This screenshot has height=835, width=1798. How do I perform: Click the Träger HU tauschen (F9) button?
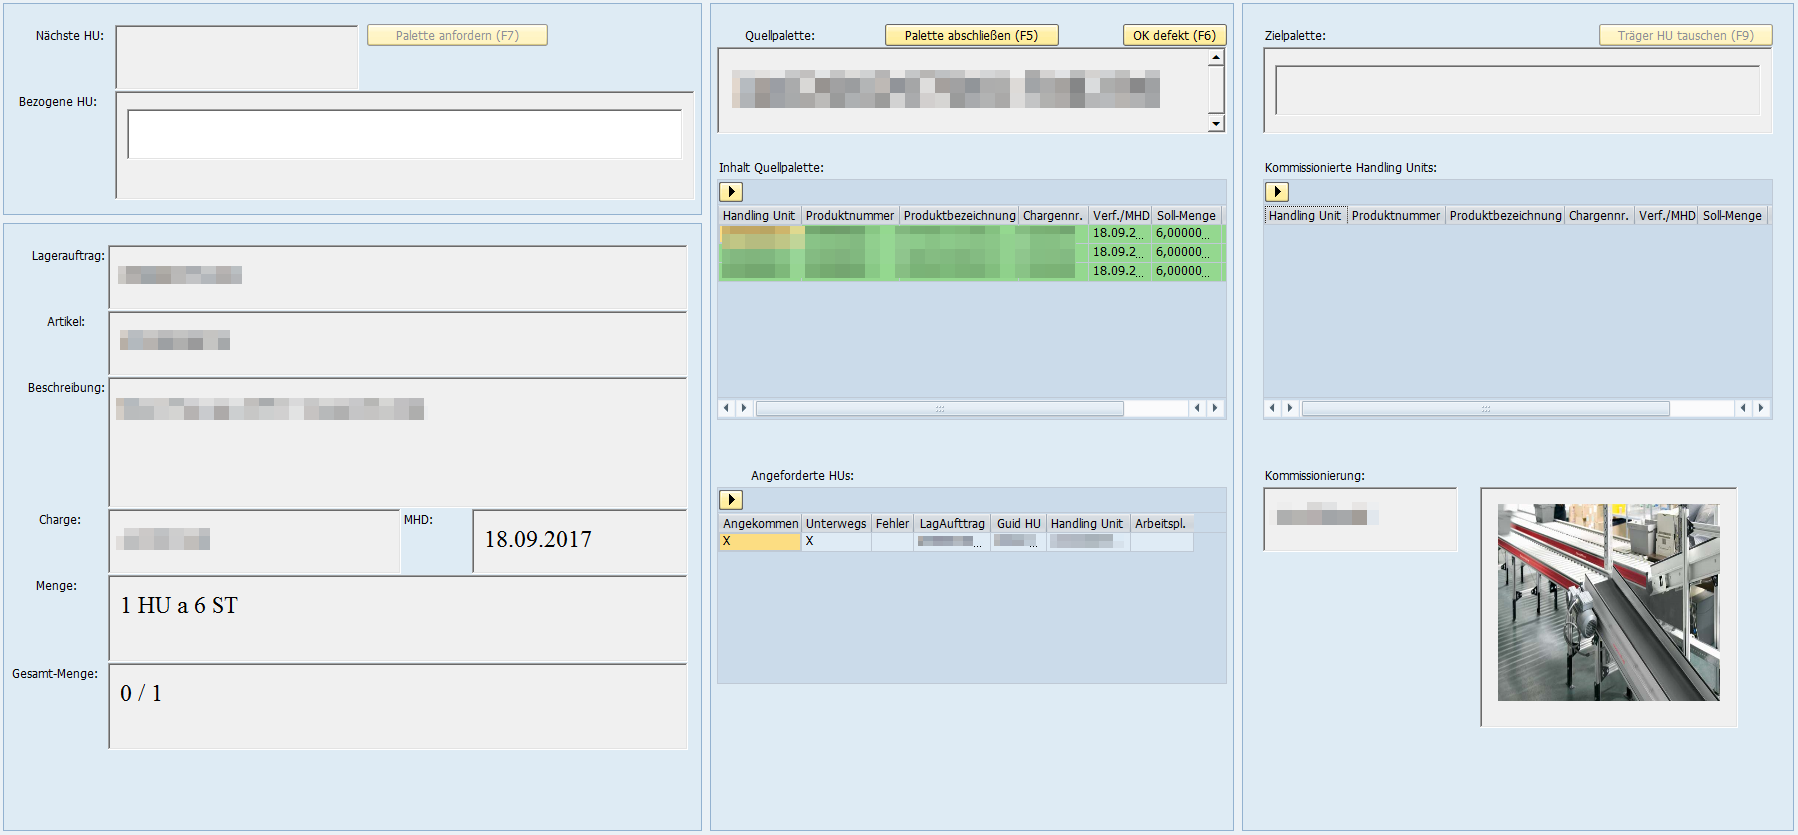1685,36
